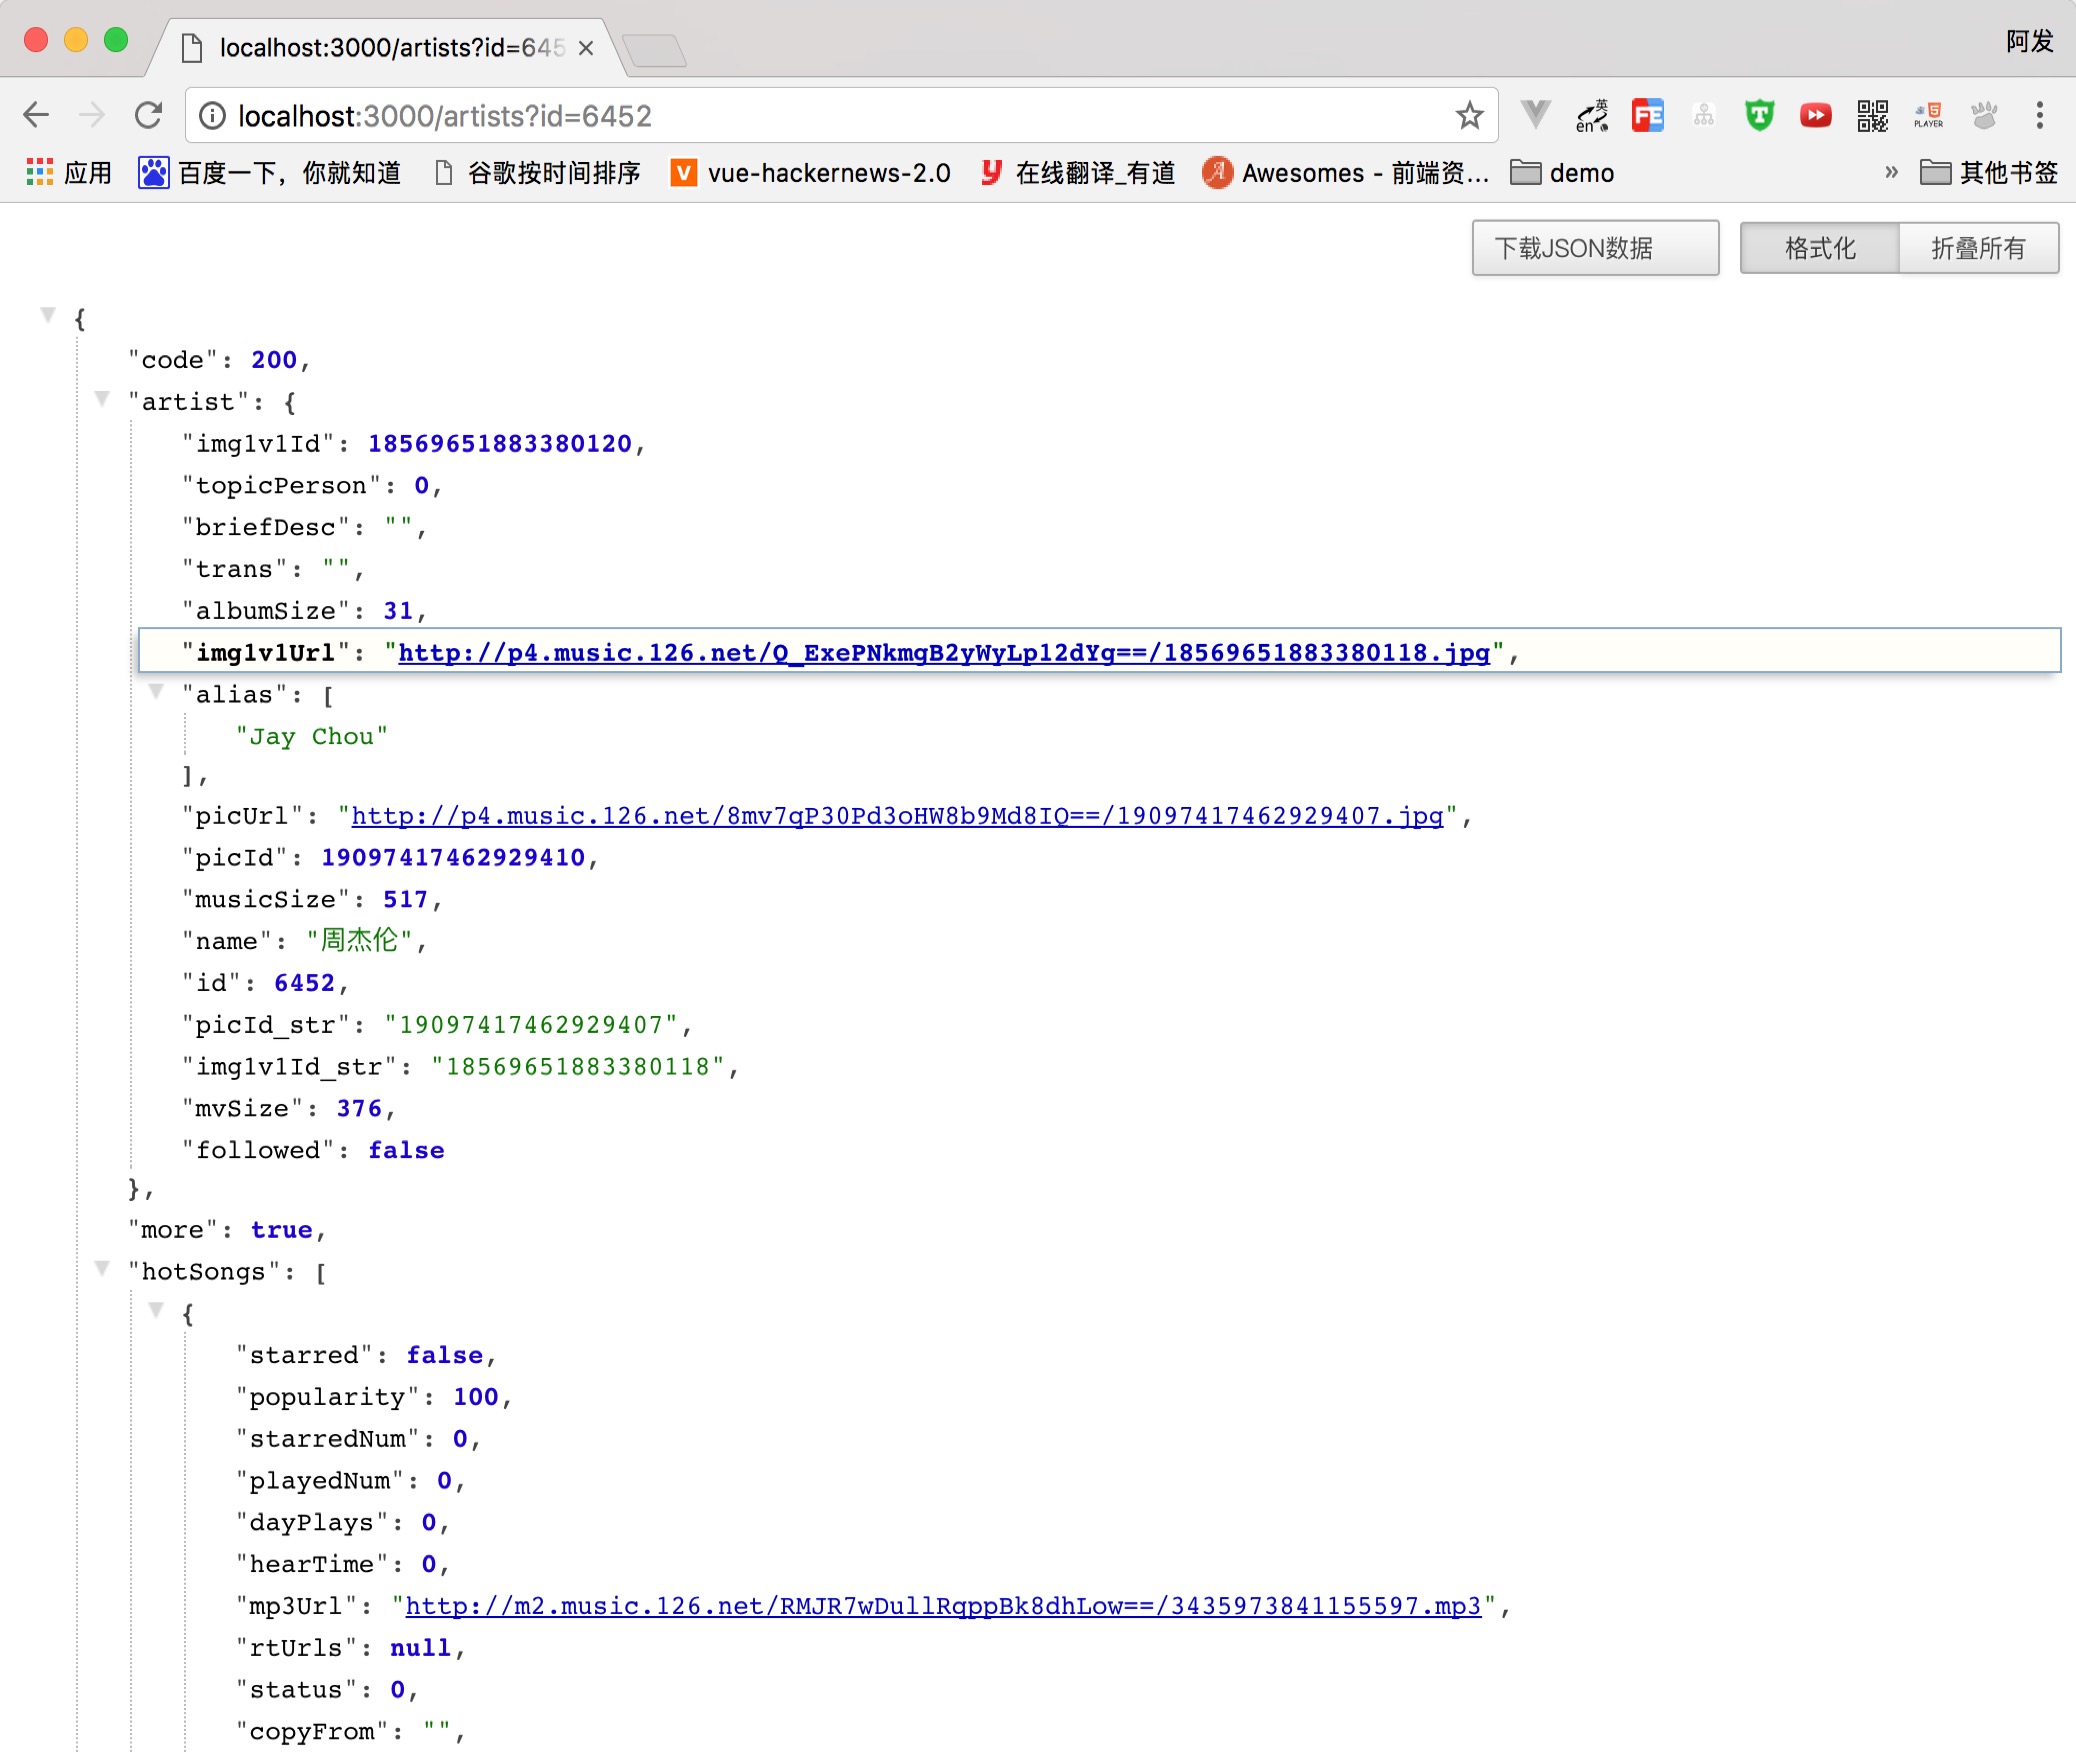Click the FE helper extension icon

pos(1647,116)
